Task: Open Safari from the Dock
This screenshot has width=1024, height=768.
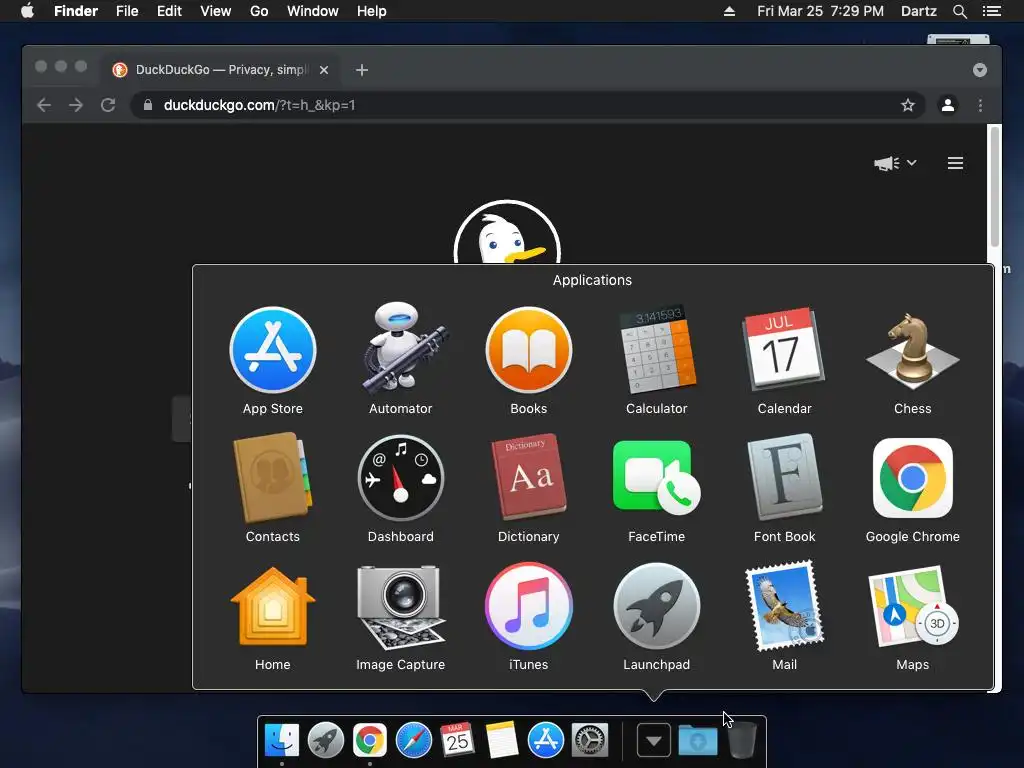Action: click(x=414, y=740)
